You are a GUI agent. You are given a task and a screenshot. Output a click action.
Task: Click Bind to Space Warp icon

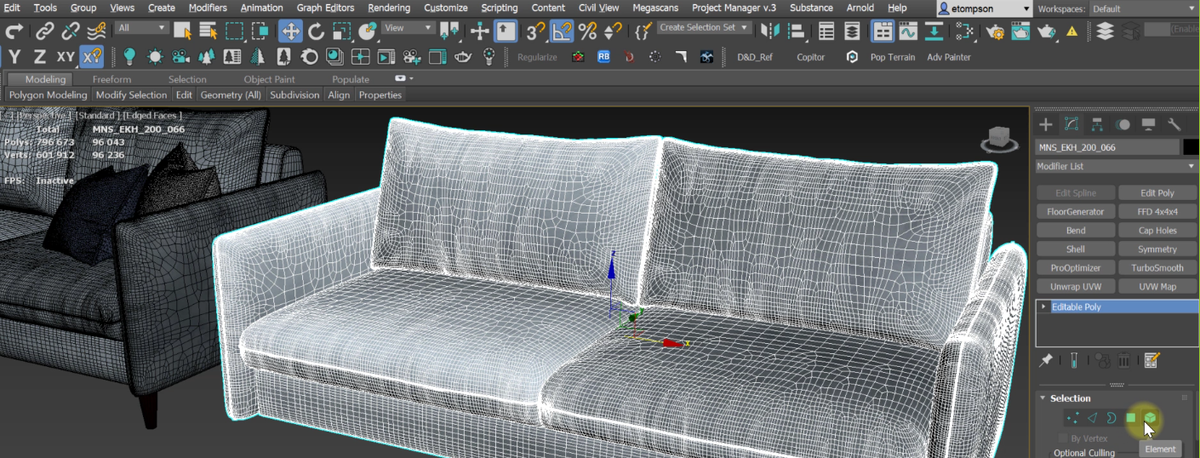pos(96,31)
